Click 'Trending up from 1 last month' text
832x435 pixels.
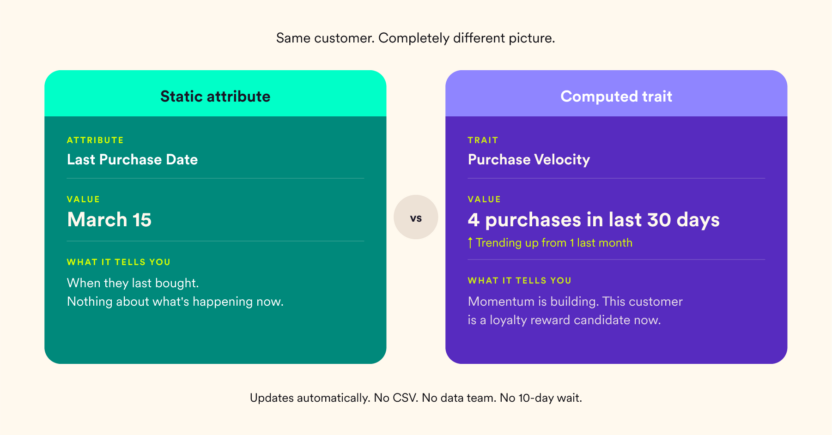pos(554,243)
